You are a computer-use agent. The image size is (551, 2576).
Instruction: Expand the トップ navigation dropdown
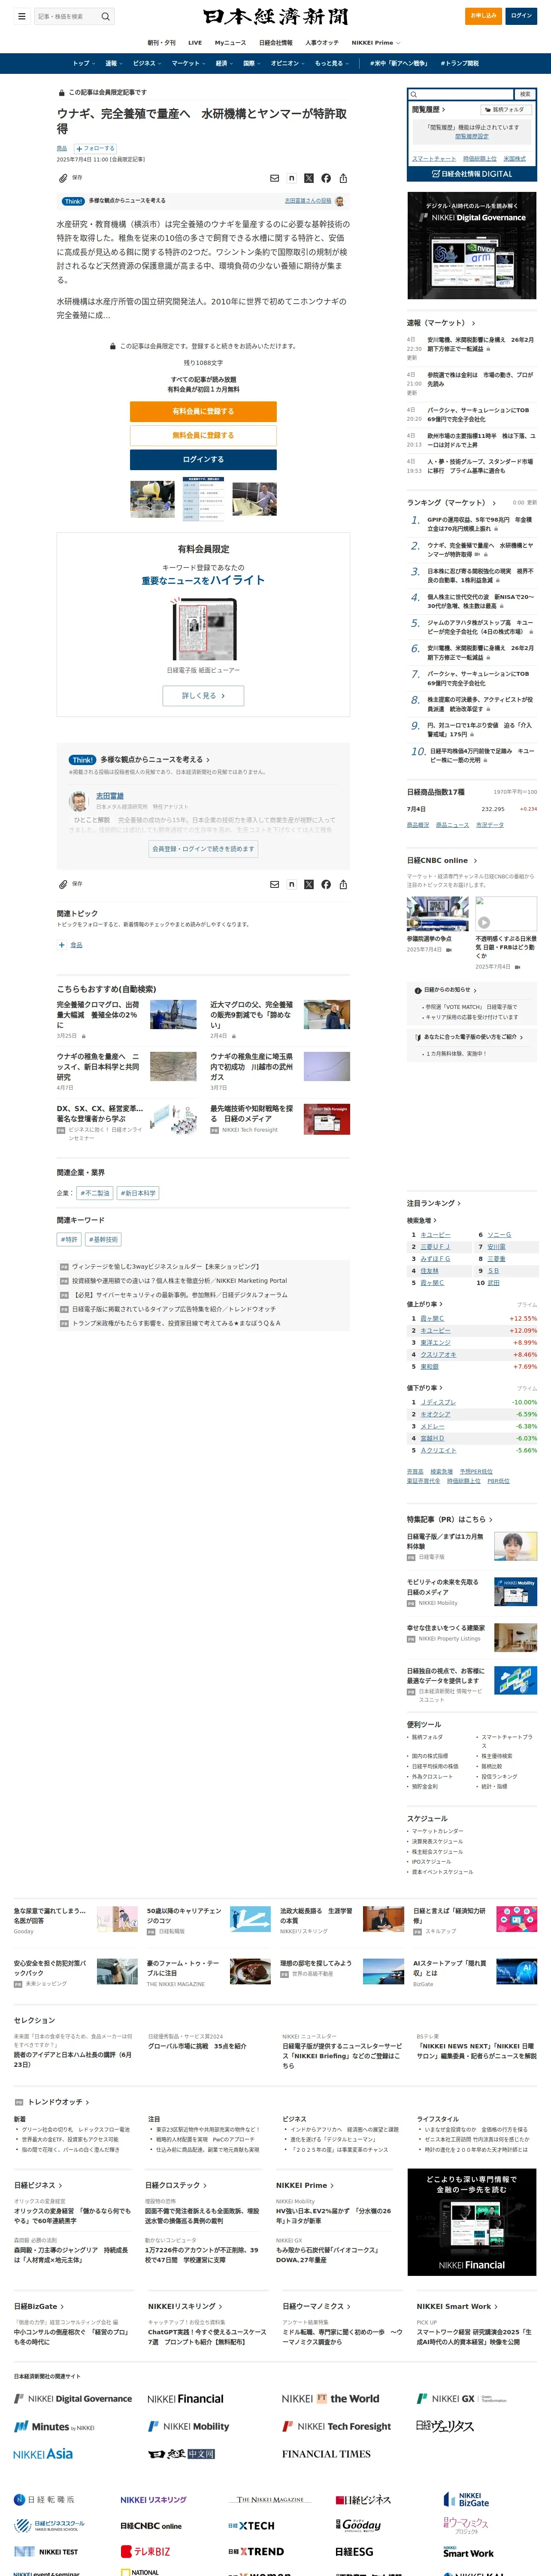[x=84, y=63]
